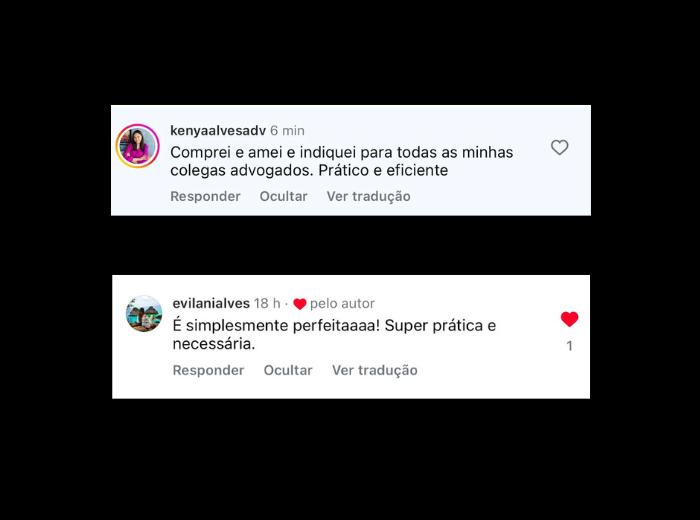Click the 6 min timestamp
This screenshot has width=700, height=520.
pyautogui.click(x=288, y=131)
